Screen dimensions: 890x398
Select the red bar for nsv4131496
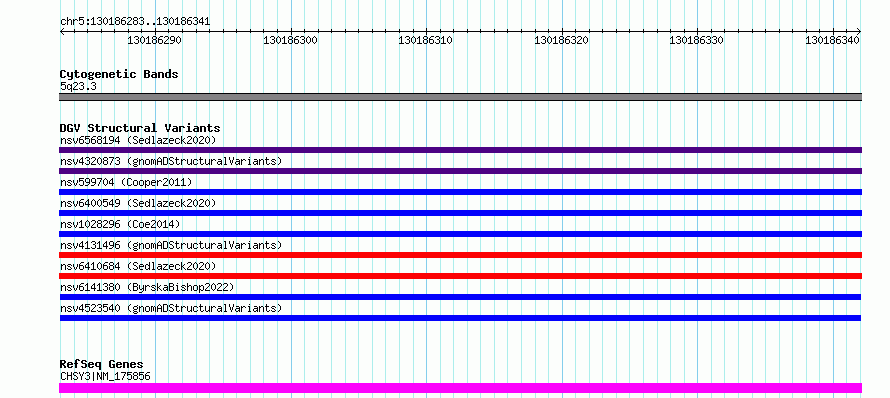(x=460, y=255)
